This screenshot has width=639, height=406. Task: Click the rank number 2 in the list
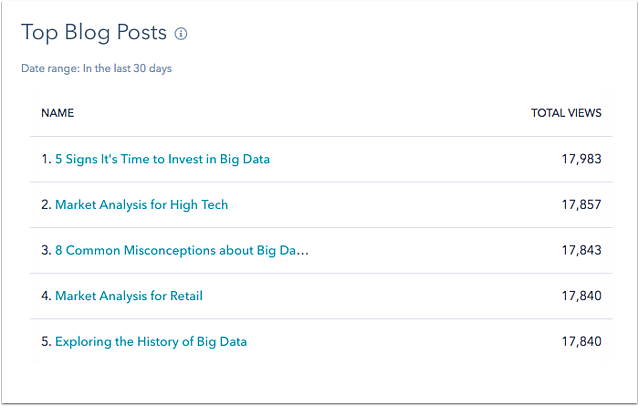46,205
